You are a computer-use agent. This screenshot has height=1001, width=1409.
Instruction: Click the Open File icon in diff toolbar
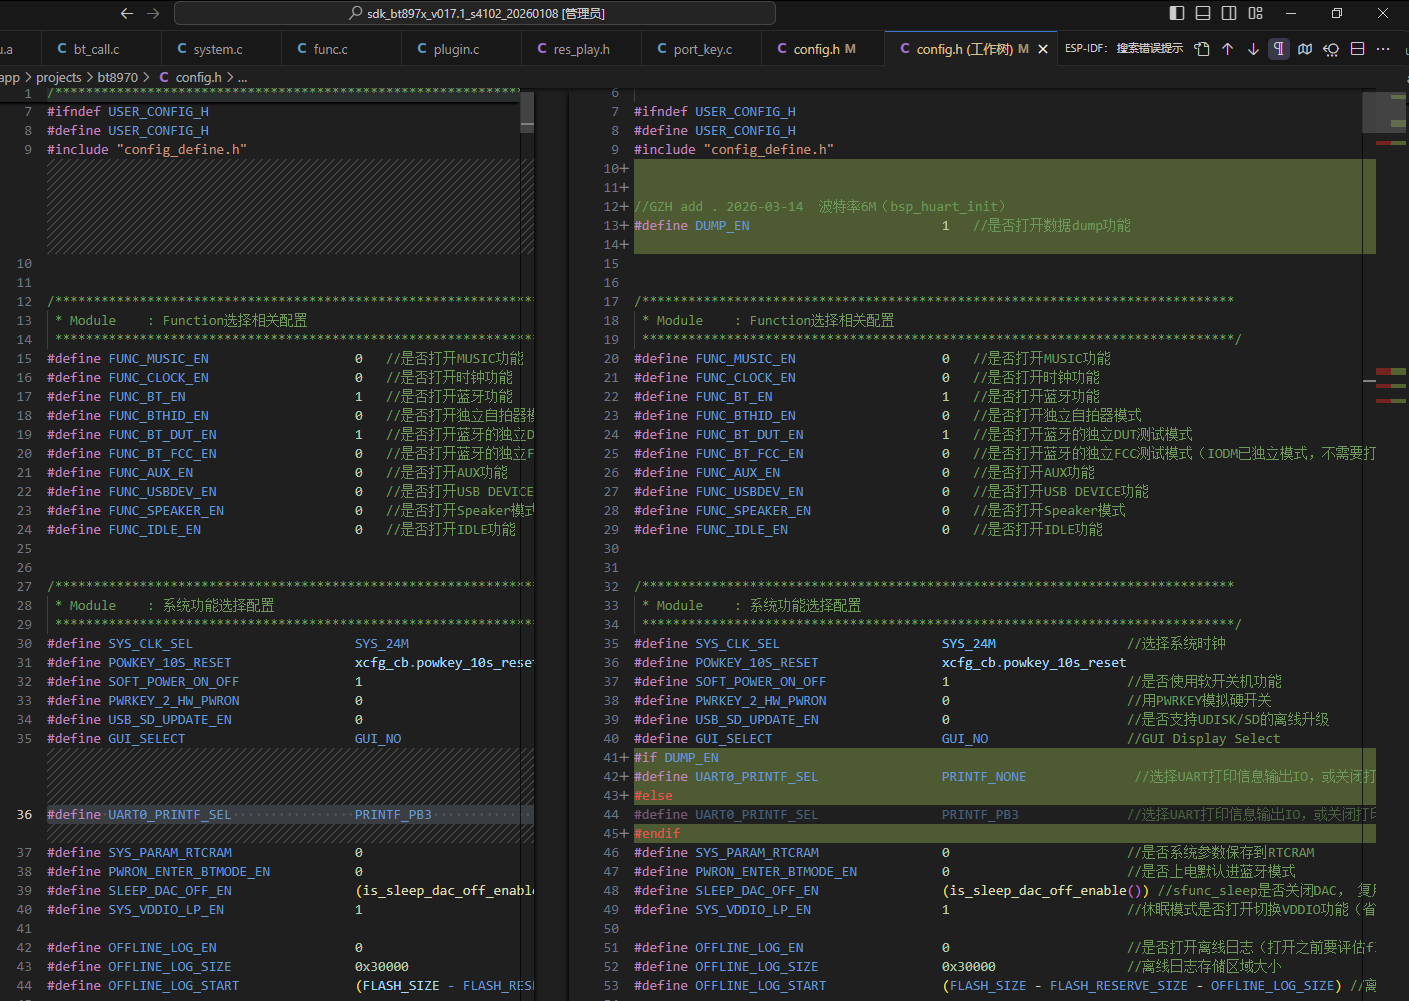tap(1202, 49)
